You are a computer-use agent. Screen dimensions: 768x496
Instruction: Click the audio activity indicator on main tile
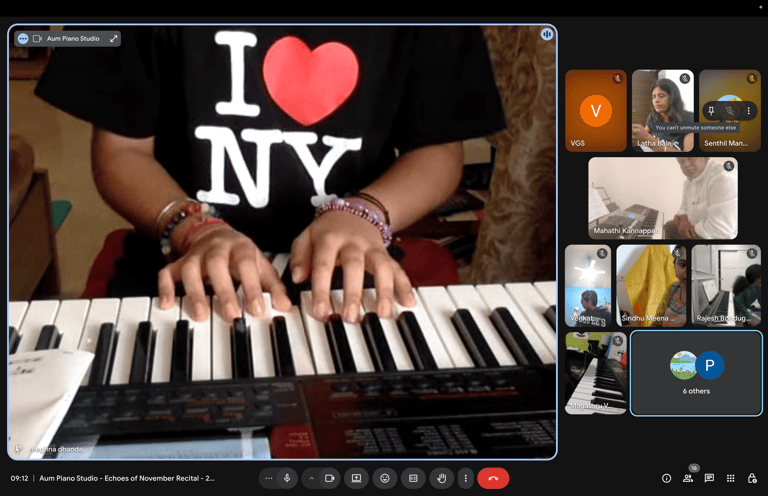coord(547,34)
